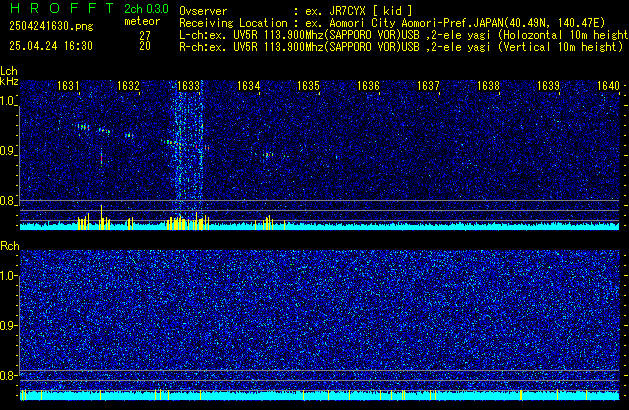Click the kHz axis unit label
The image size is (629, 410).
(x=9, y=81)
